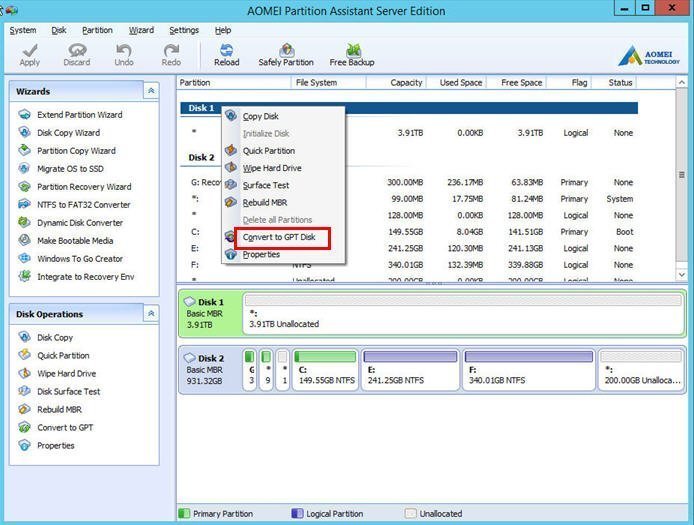The image size is (694, 525).
Task: Click the Flag column header
Action: pyautogui.click(x=569, y=83)
